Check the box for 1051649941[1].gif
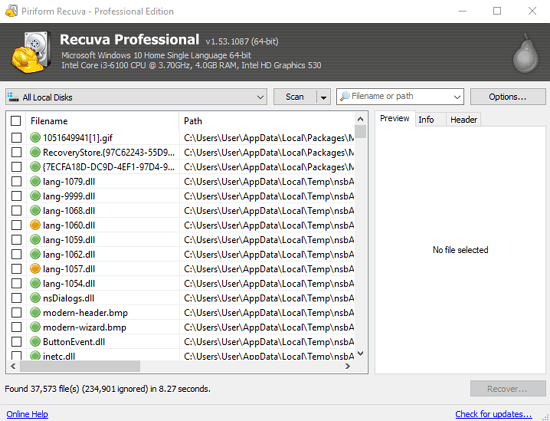This screenshot has height=421, width=550. pyautogui.click(x=16, y=138)
